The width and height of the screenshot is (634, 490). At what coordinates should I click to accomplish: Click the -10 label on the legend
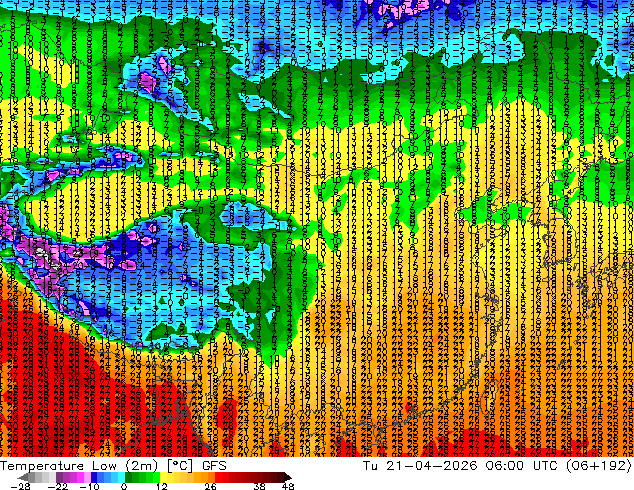[89, 486]
